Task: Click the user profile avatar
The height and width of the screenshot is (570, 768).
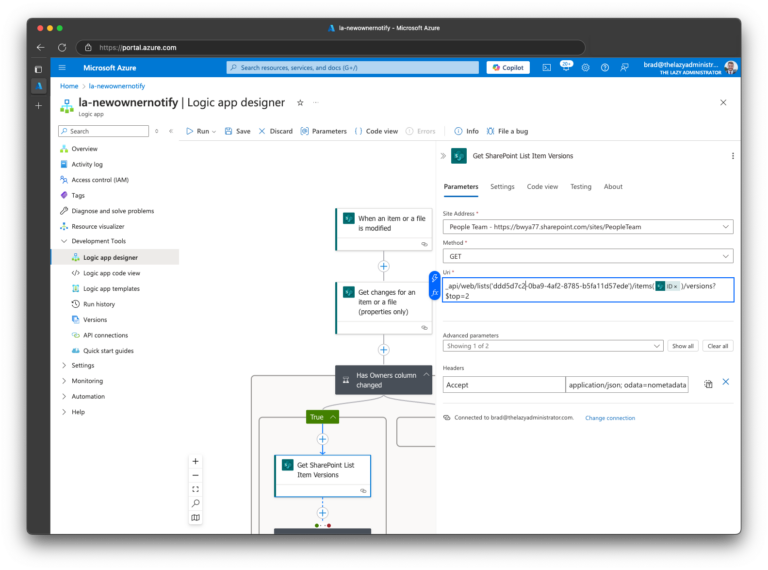Action: [x=731, y=68]
